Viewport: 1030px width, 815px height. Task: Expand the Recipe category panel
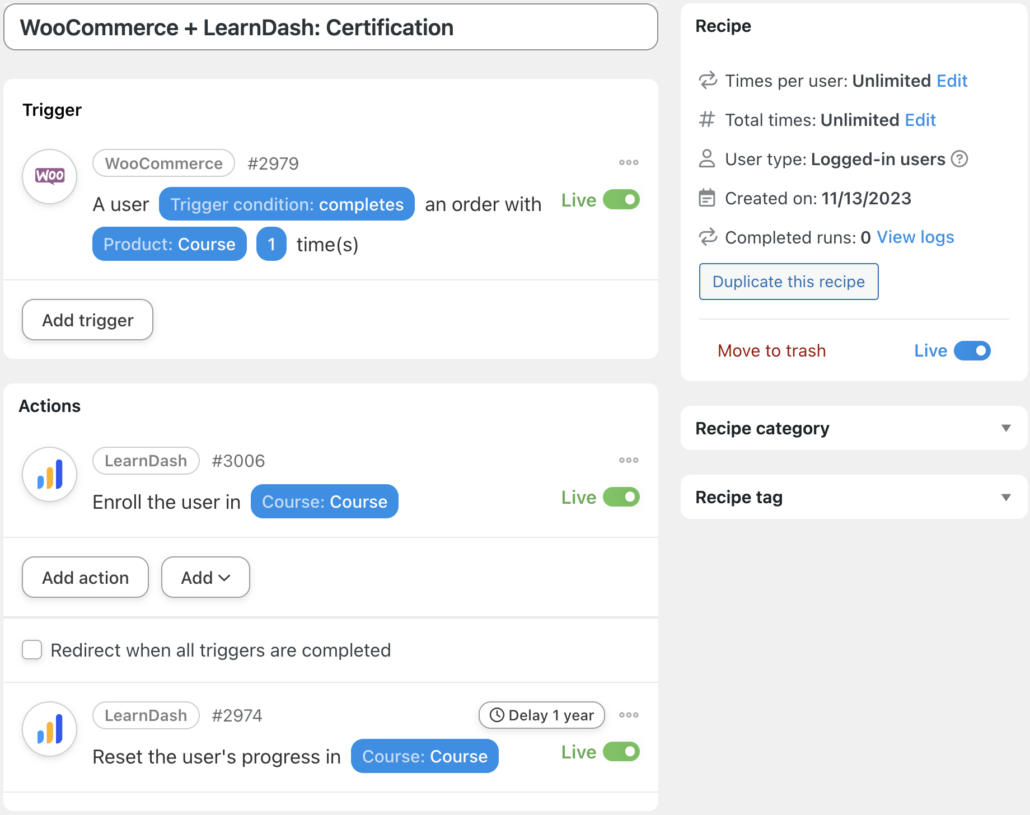pos(1006,428)
